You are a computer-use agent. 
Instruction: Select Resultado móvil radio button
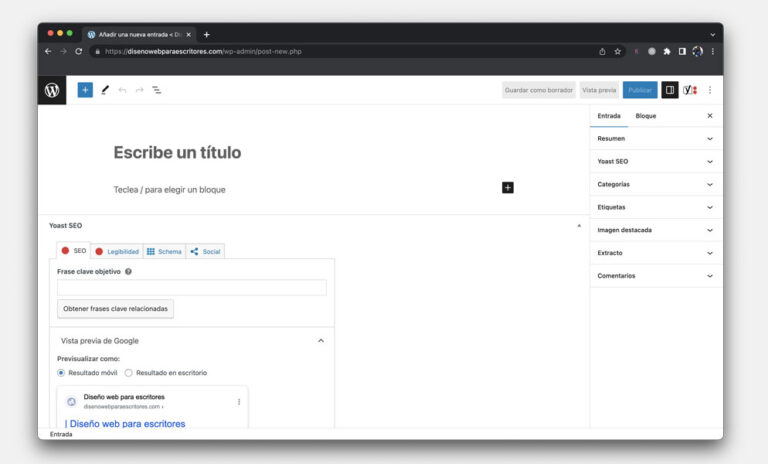(61, 373)
